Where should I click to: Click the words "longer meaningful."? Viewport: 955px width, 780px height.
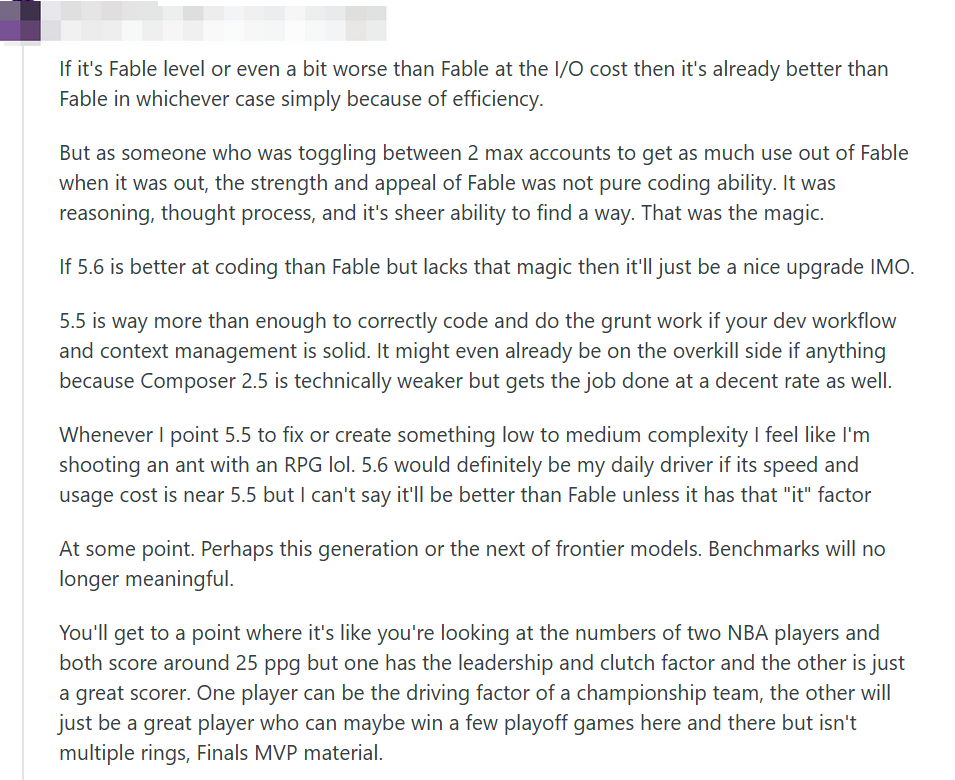point(146,579)
